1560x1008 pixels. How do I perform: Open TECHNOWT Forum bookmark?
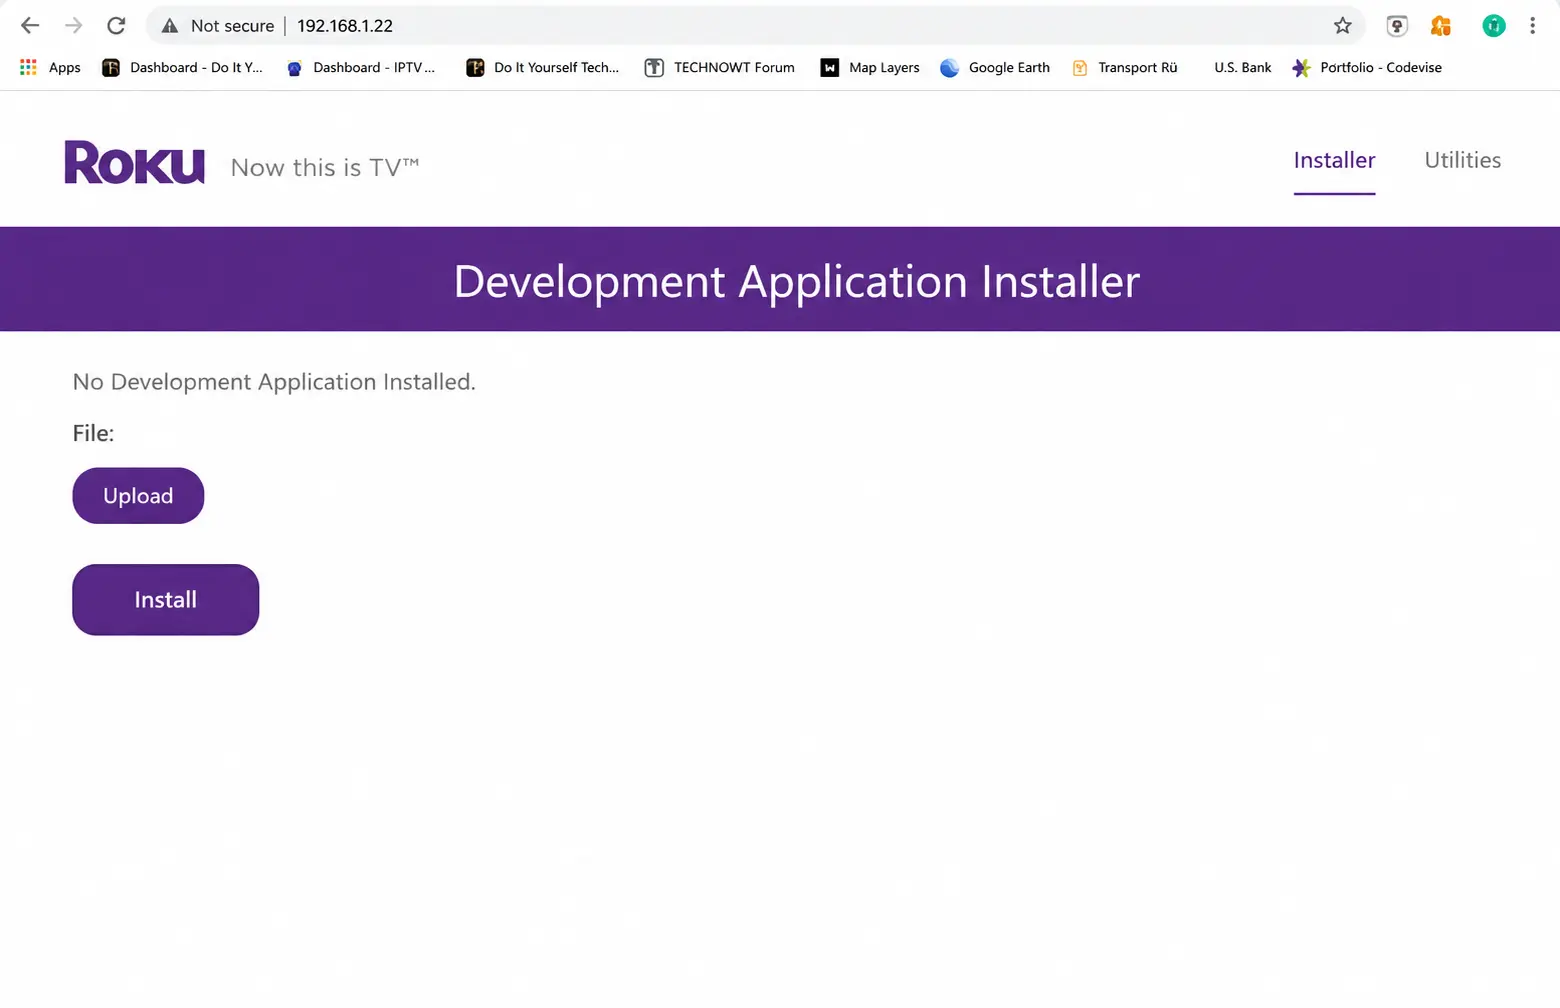point(720,67)
